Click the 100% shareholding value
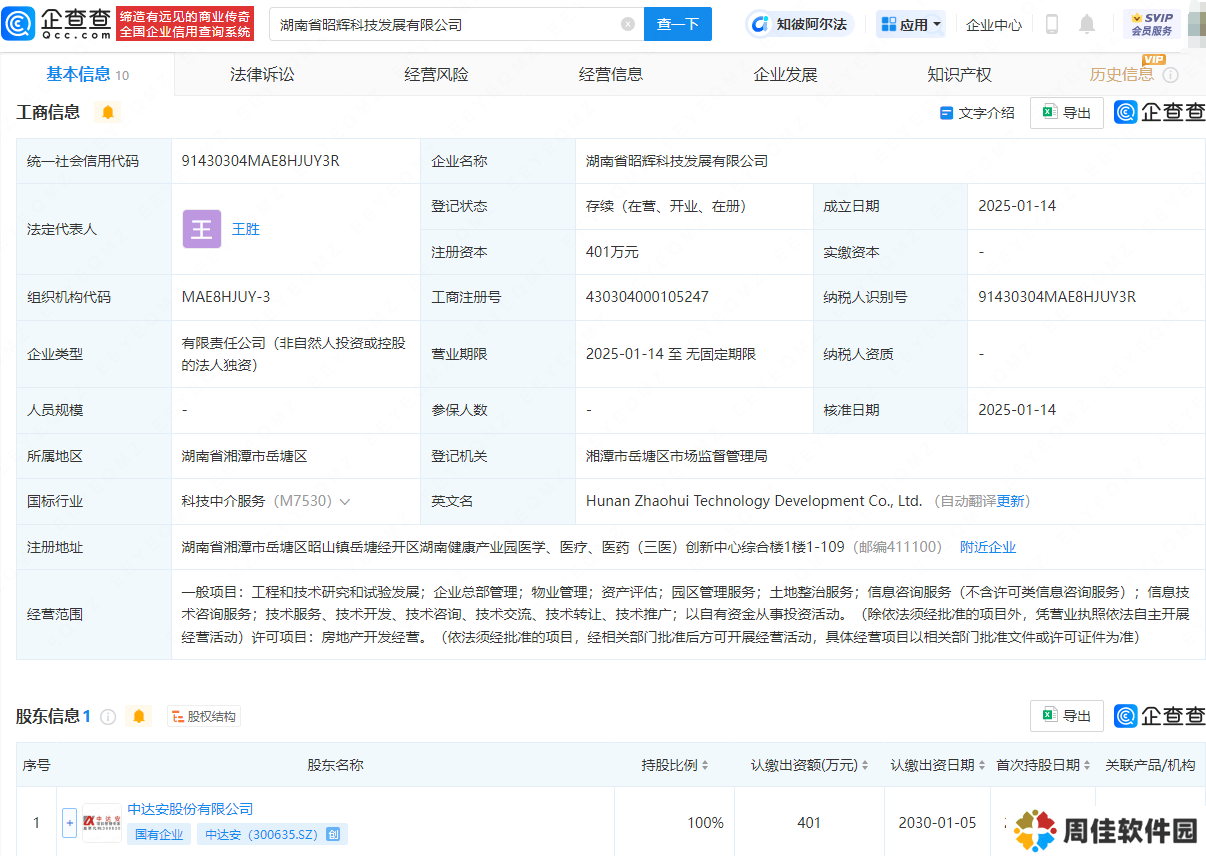This screenshot has width=1206, height=856. coord(705,823)
